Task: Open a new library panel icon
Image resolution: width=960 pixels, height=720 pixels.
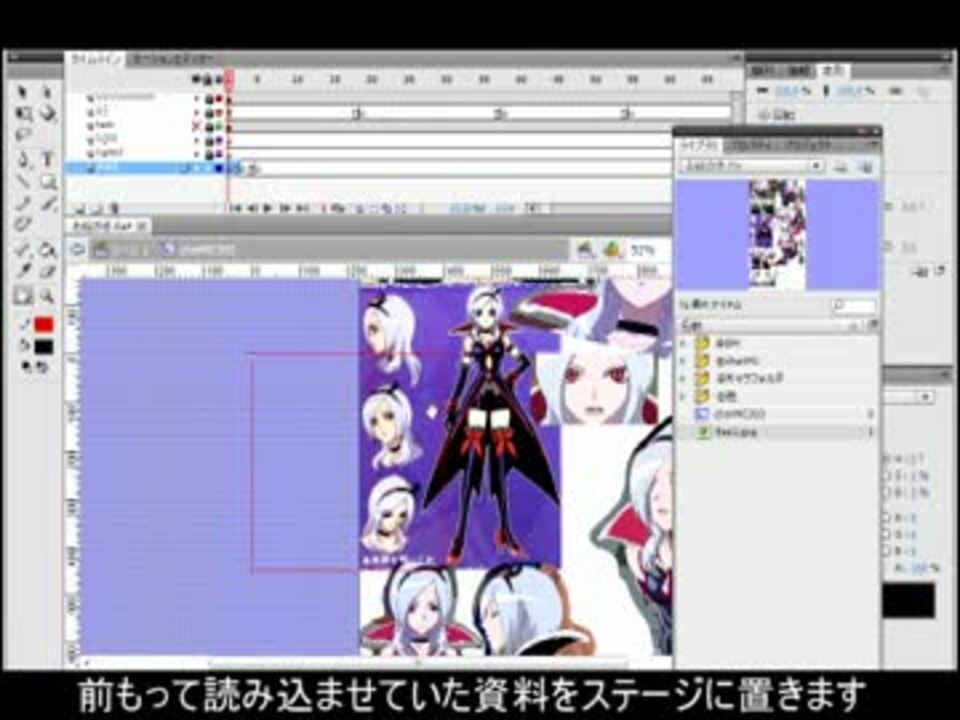Action: 864,167
